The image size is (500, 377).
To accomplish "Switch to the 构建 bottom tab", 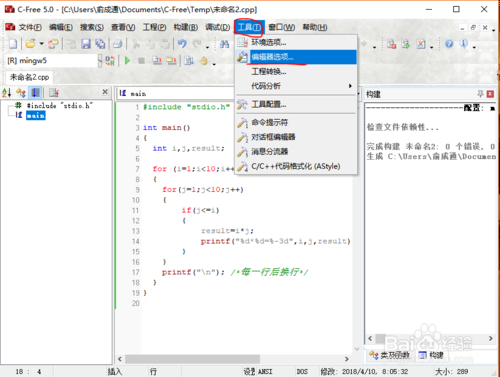I will point(431,355).
